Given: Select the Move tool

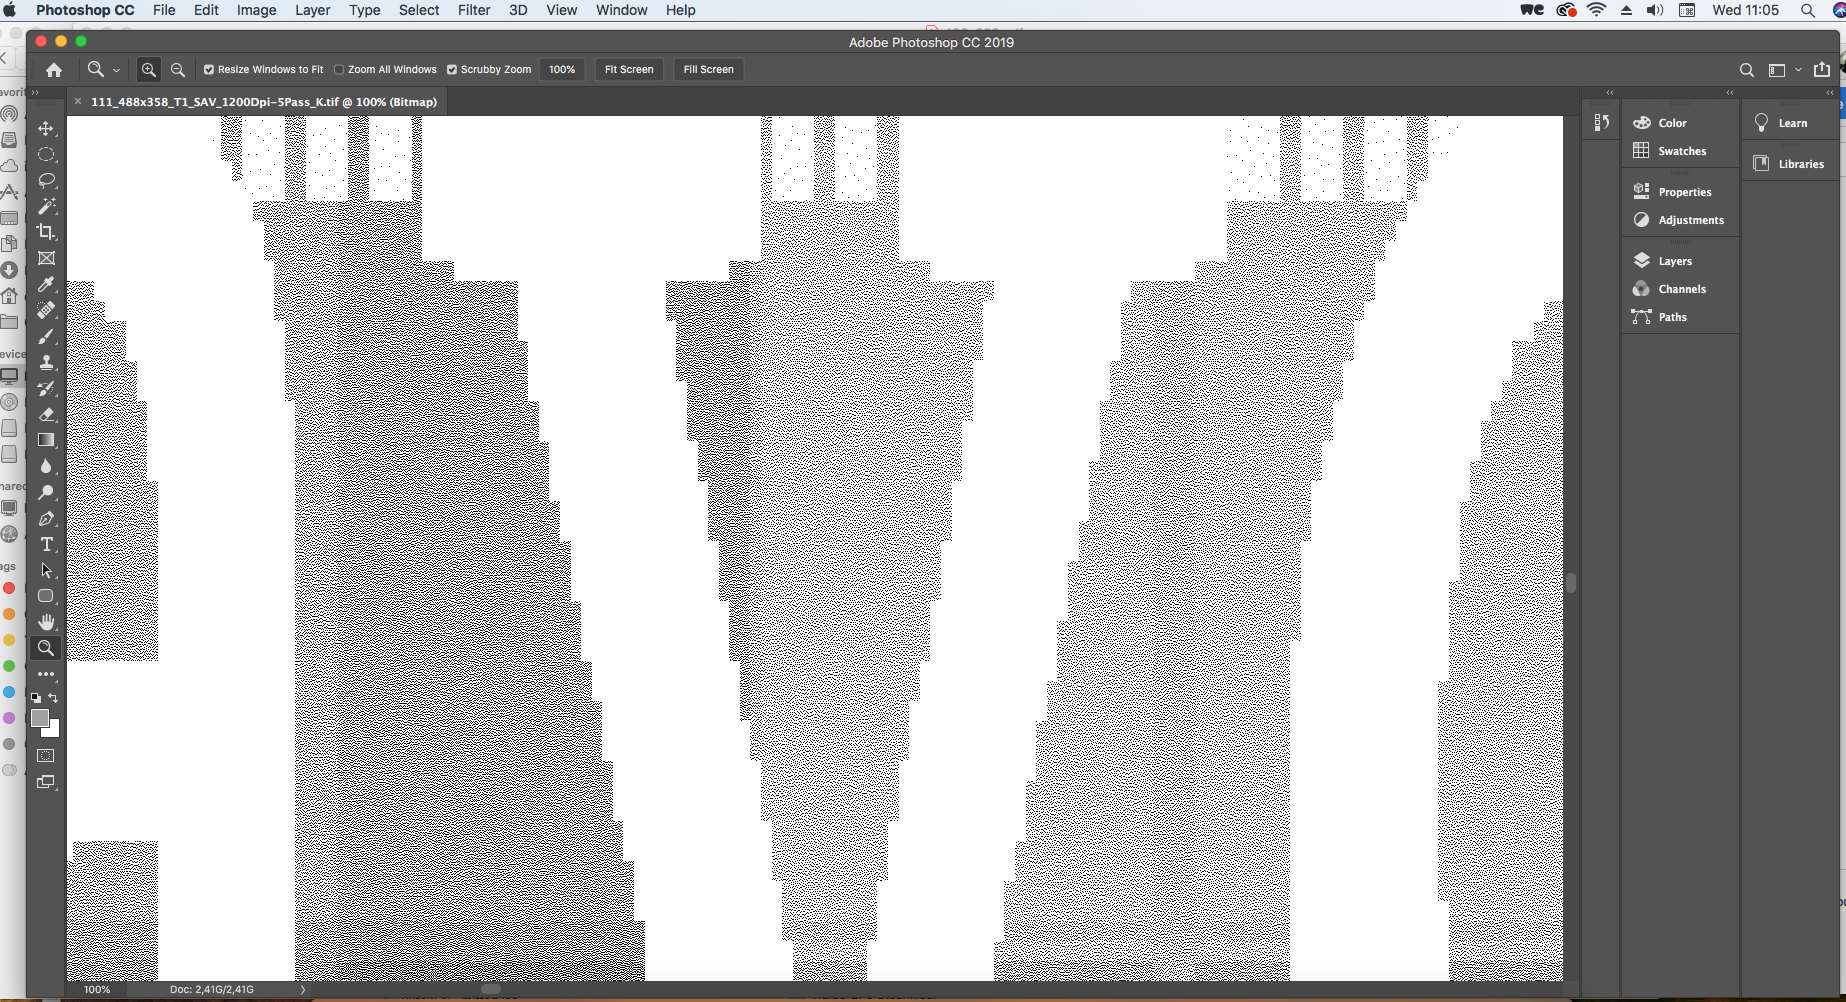Looking at the screenshot, I should [x=46, y=128].
